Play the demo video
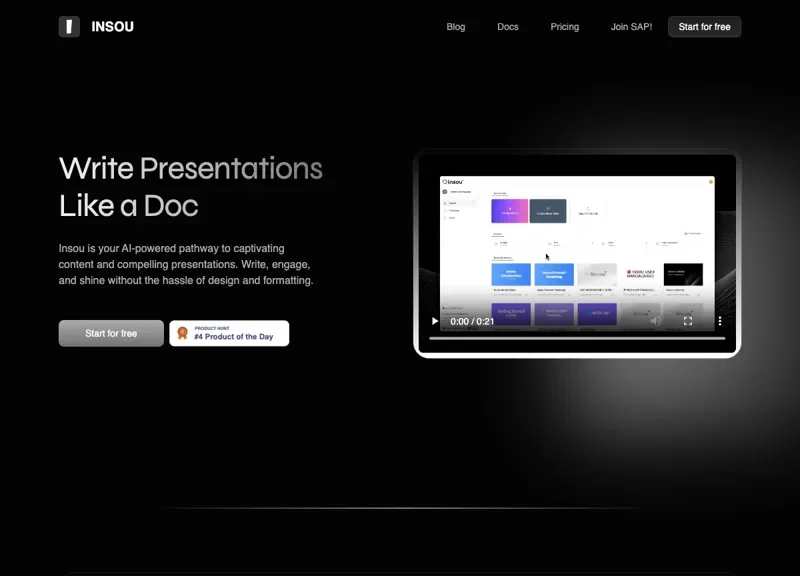This screenshot has height=576, width=800. [435, 321]
